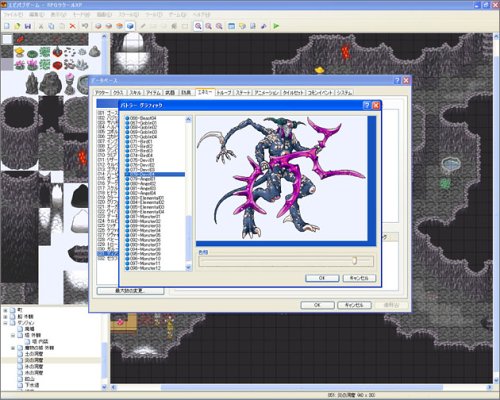This screenshot has height=400, width=500.
Task: Save the project with the floppy disk icon
Action: (28, 26)
